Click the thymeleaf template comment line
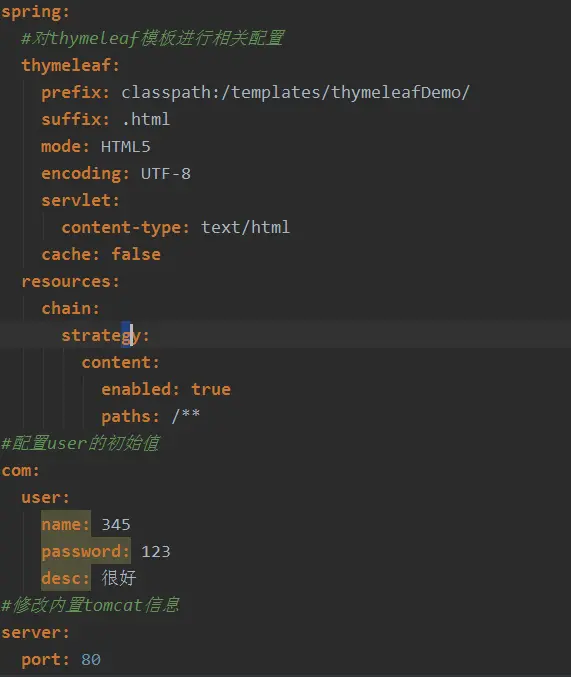This screenshot has height=677, width=571. pyautogui.click(x=153, y=38)
